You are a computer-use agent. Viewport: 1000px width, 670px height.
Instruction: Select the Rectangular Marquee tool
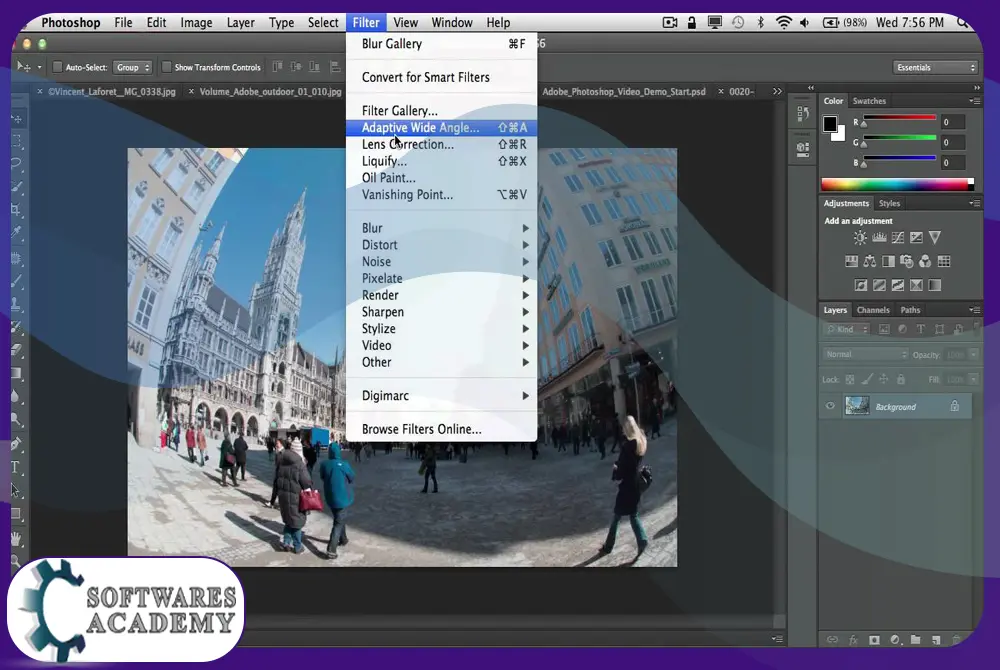click(x=17, y=141)
